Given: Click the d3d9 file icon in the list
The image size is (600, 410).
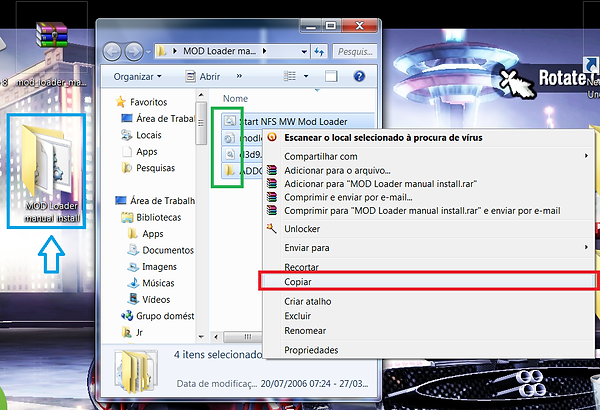Looking at the screenshot, I should [x=229, y=154].
